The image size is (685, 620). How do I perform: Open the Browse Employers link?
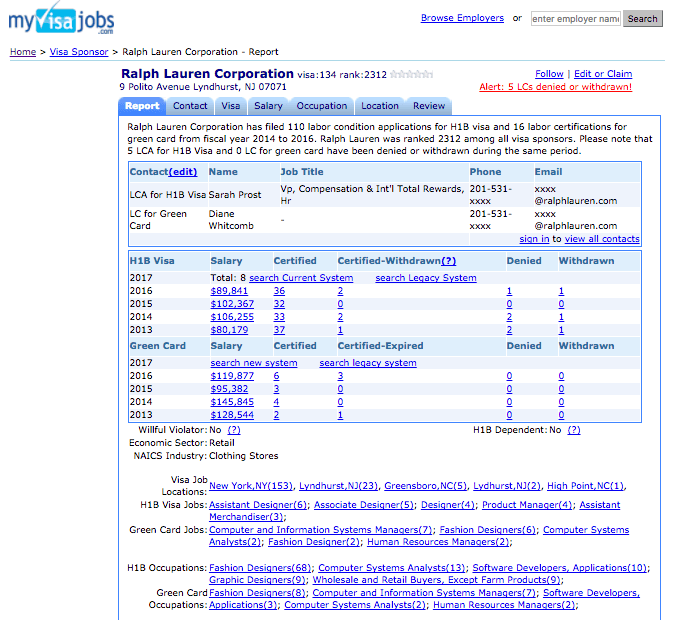pos(462,18)
